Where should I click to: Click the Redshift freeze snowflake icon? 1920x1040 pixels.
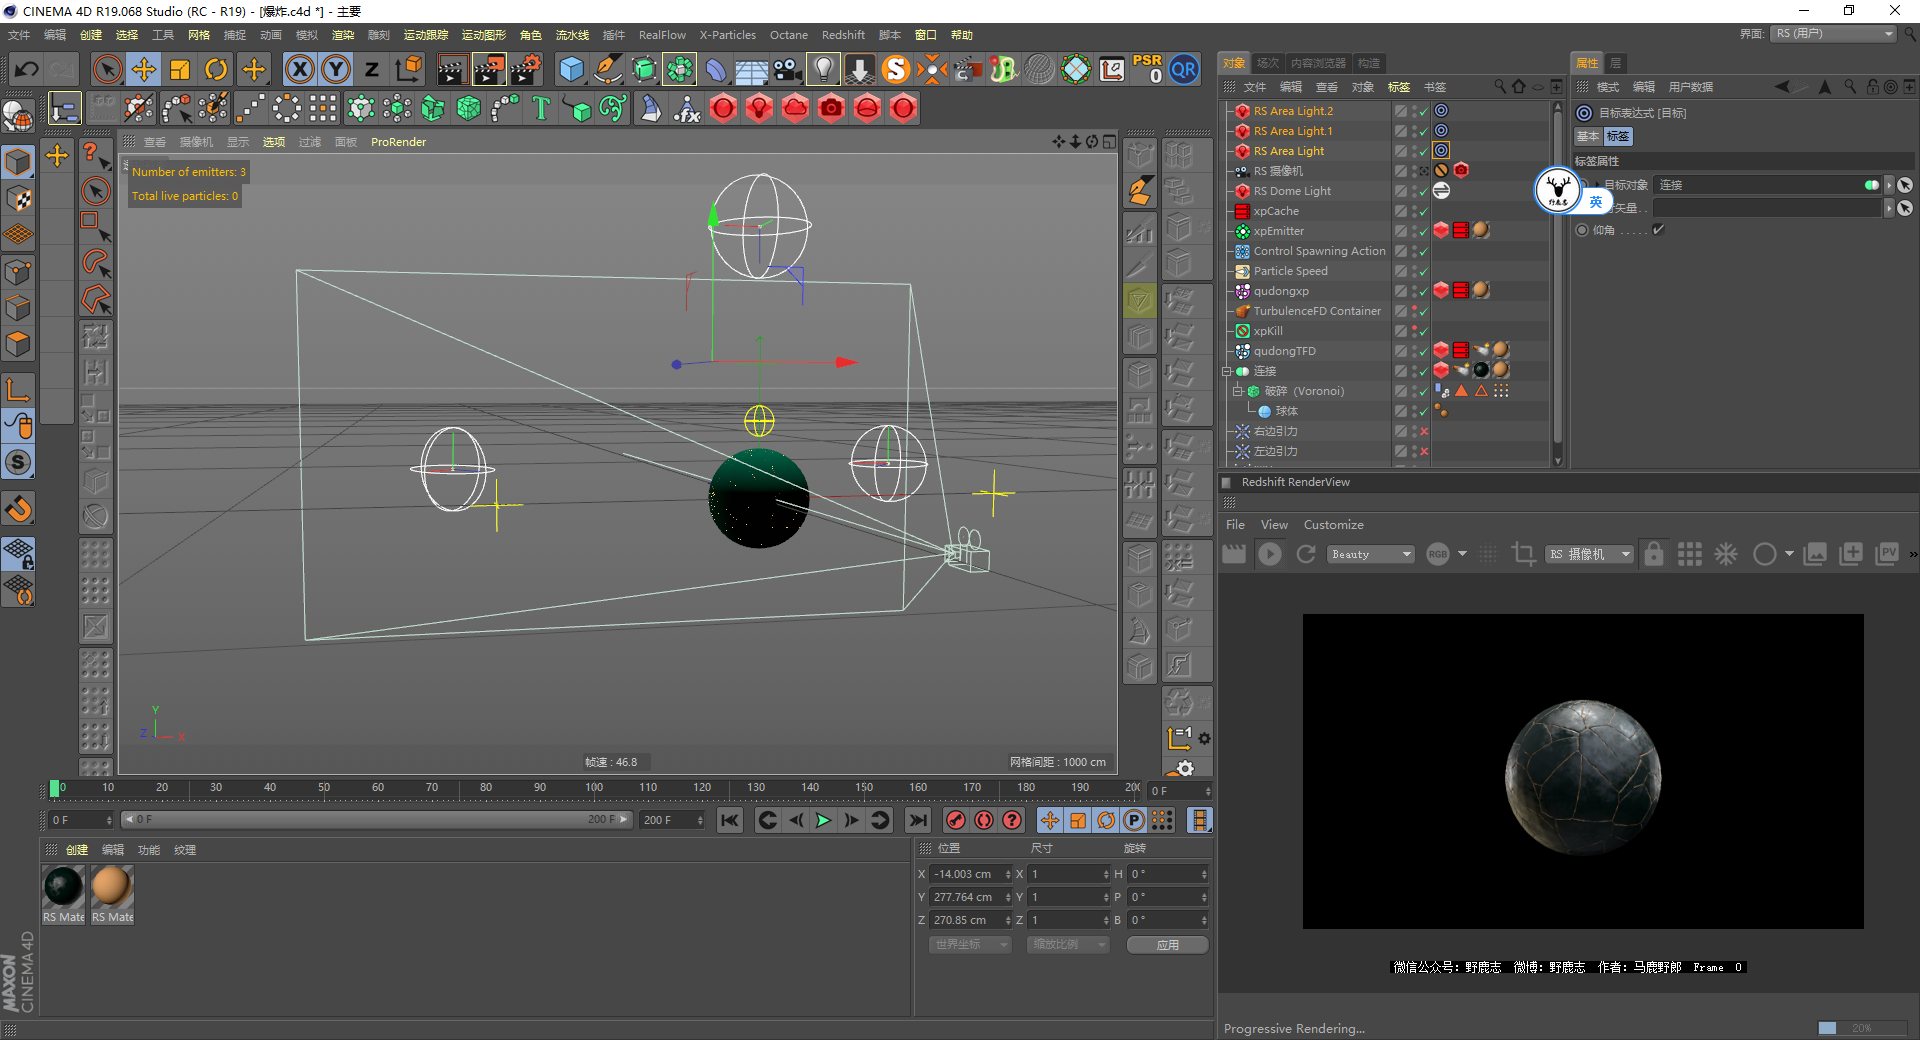tap(1726, 554)
